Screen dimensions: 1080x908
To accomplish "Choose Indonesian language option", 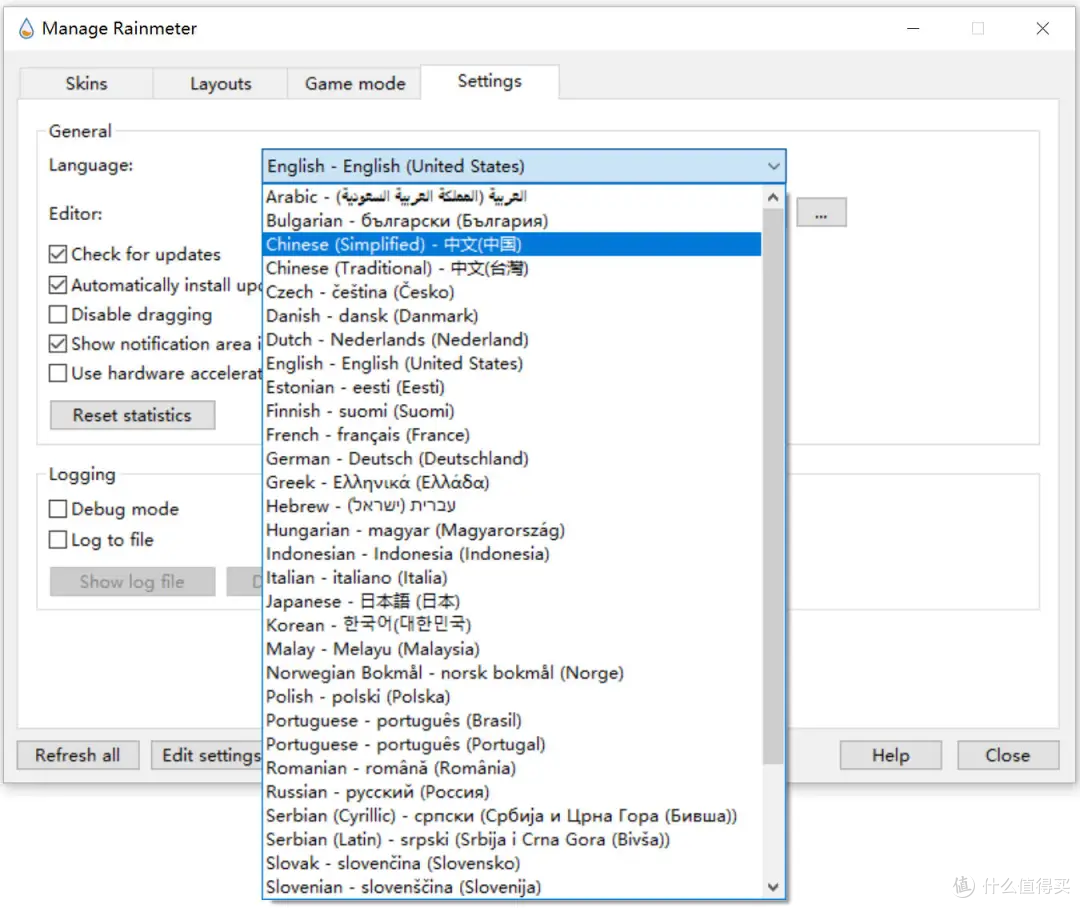I will (x=512, y=554).
